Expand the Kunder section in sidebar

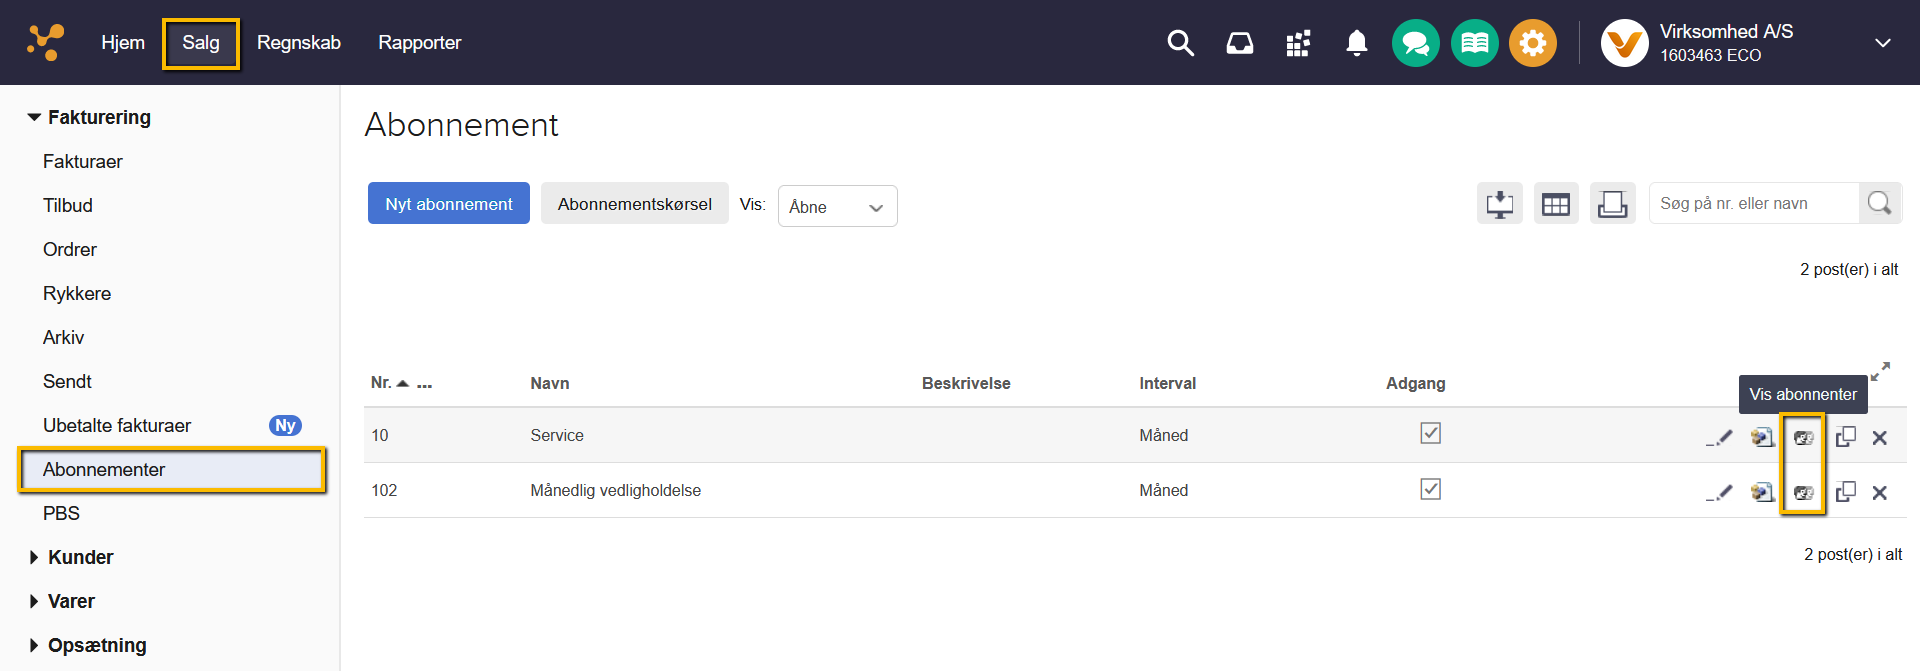[80, 557]
